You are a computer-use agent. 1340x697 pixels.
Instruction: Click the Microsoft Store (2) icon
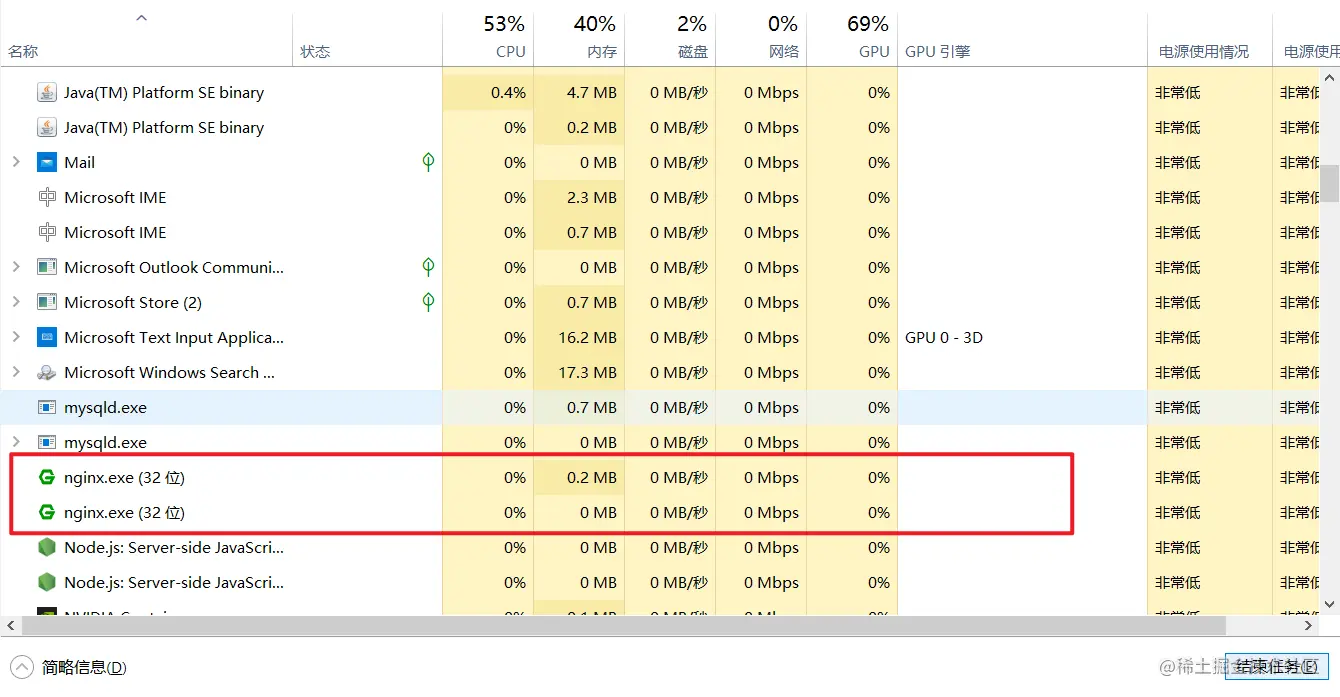[x=47, y=303]
